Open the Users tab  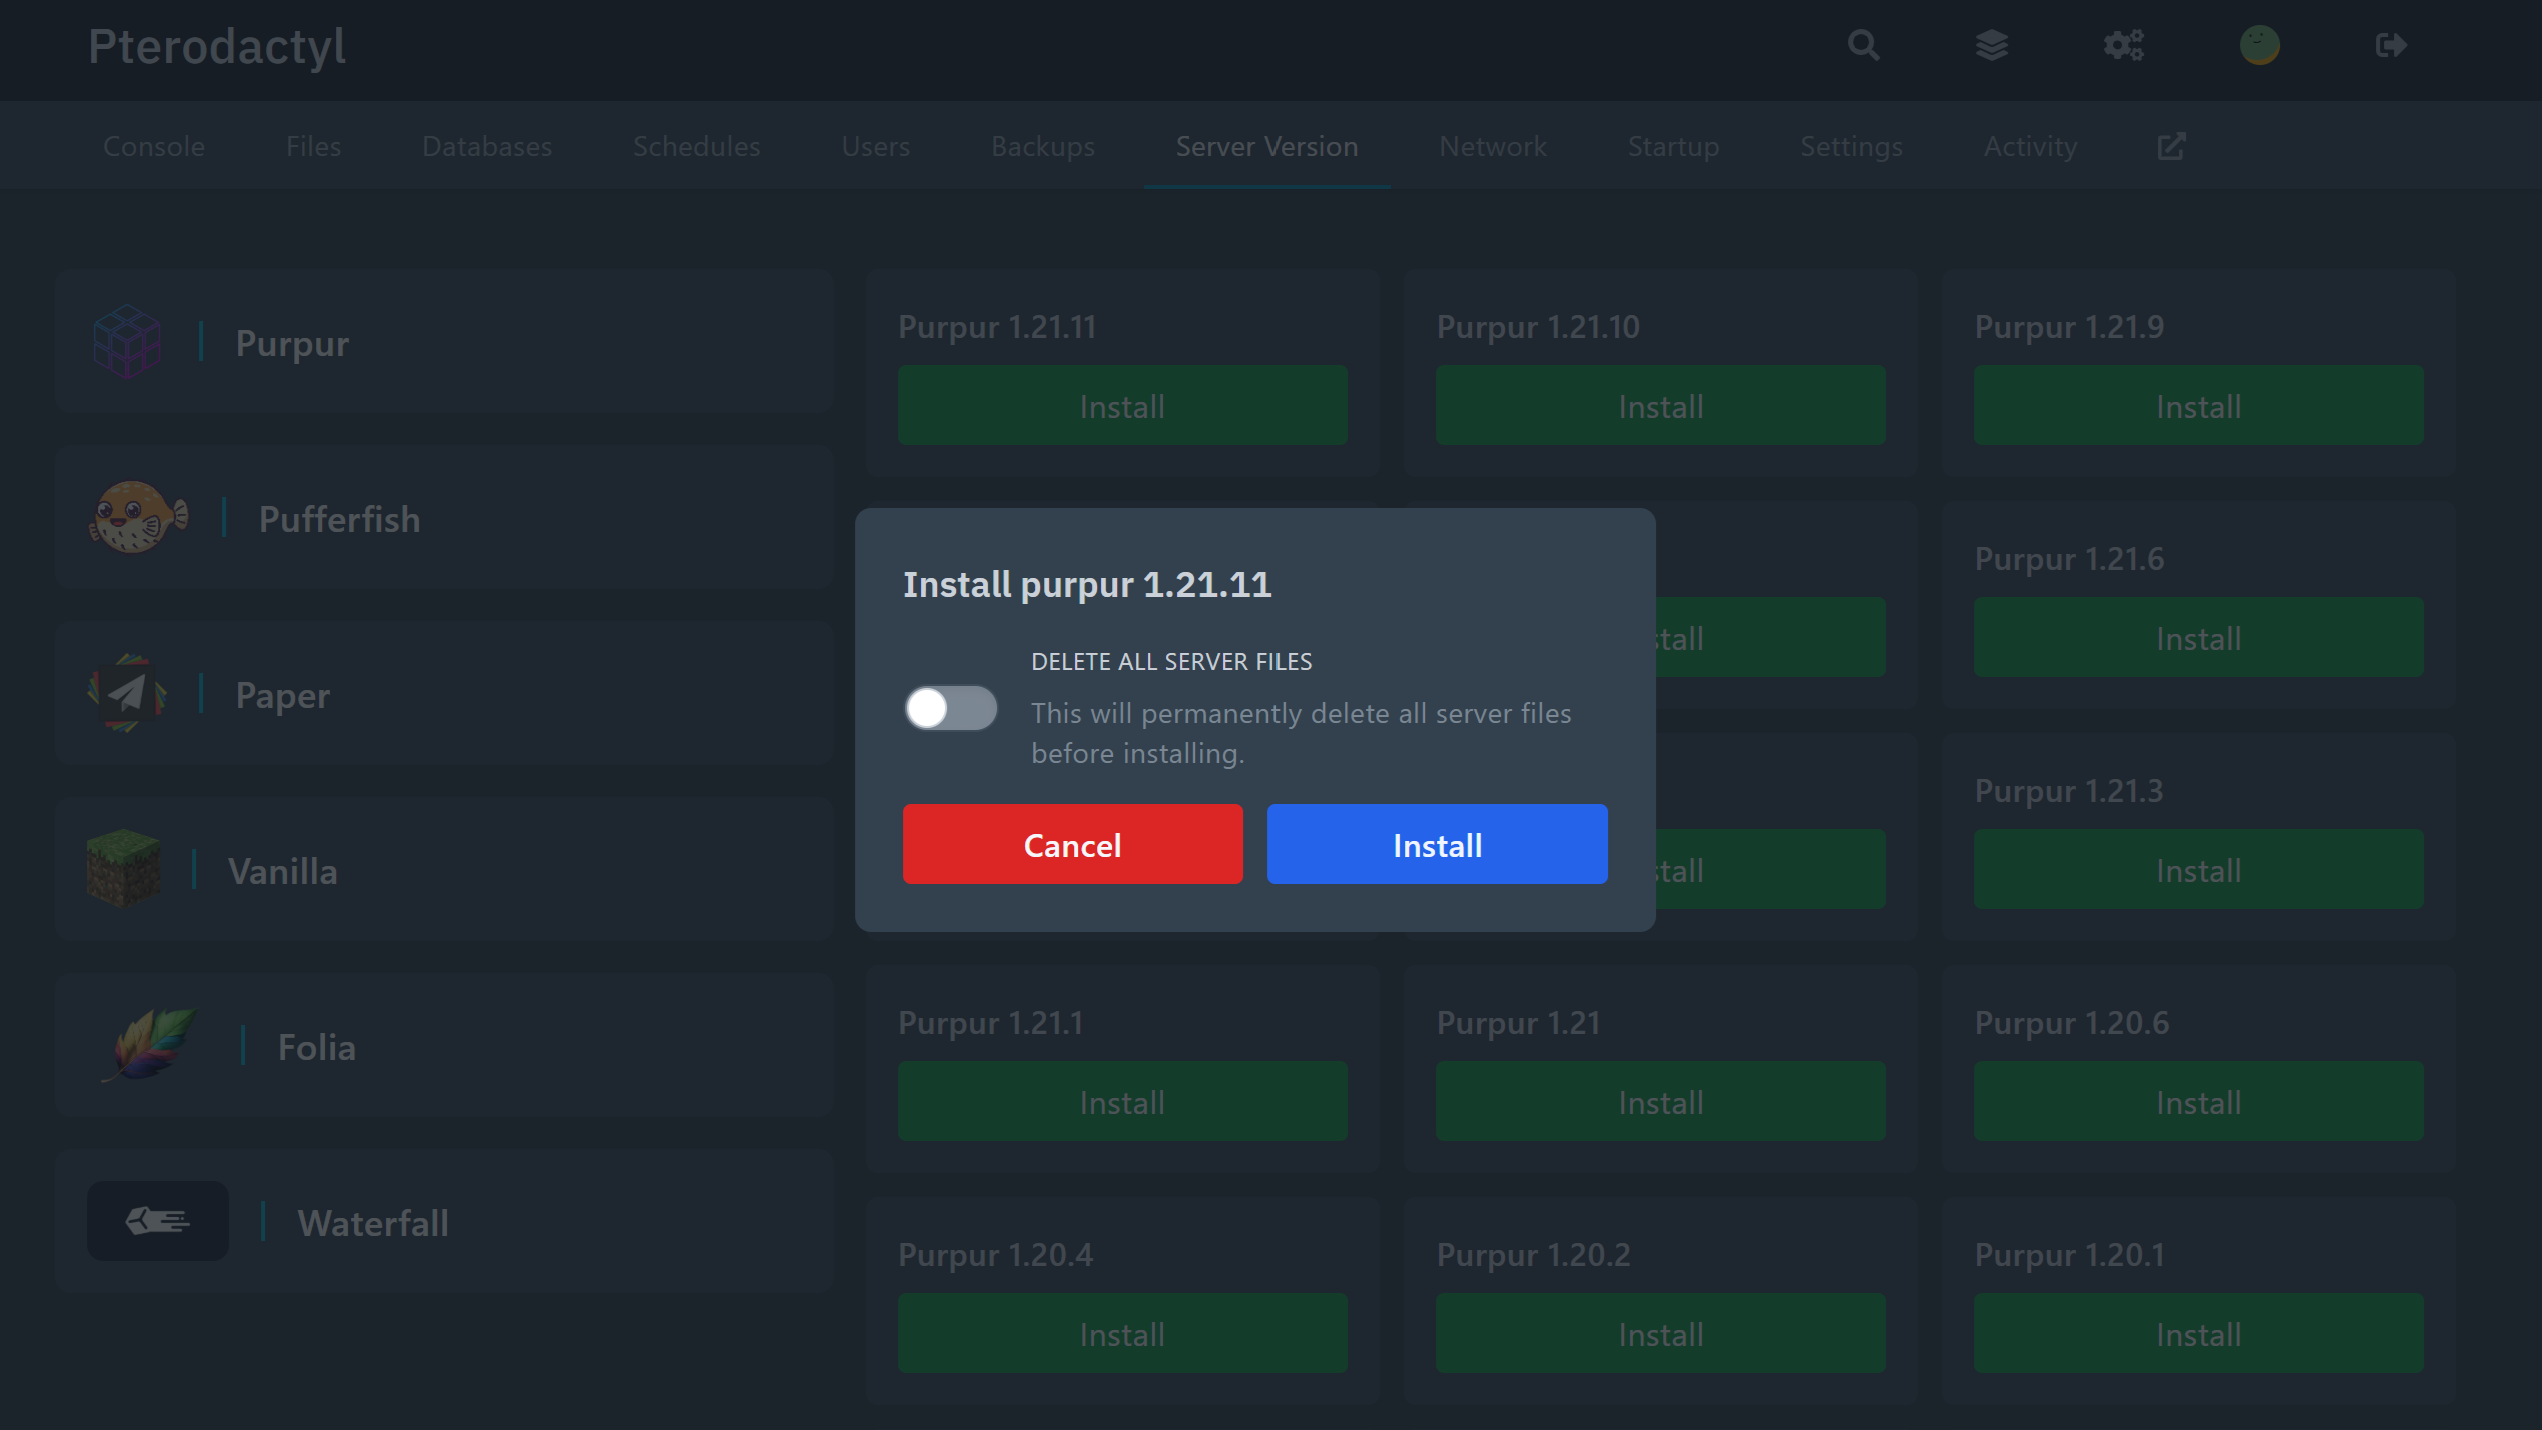click(876, 146)
